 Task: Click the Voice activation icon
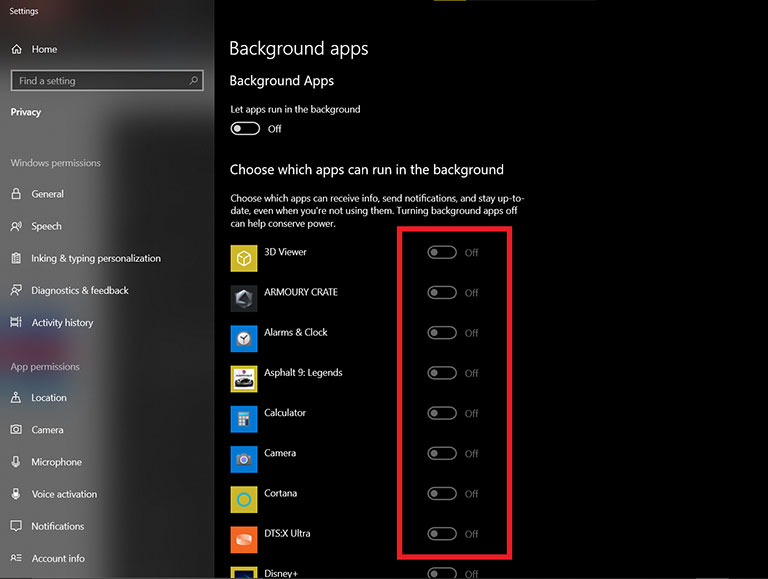(16, 494)
